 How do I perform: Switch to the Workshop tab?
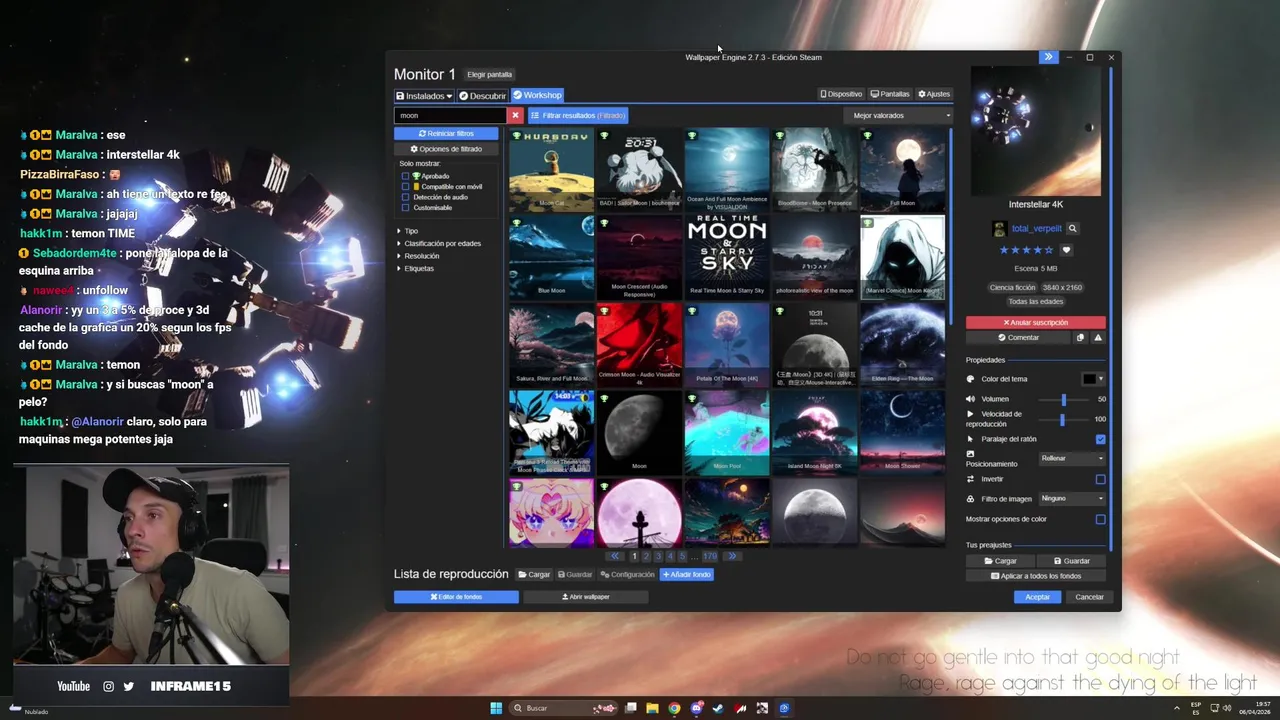[x=537, y=95]
